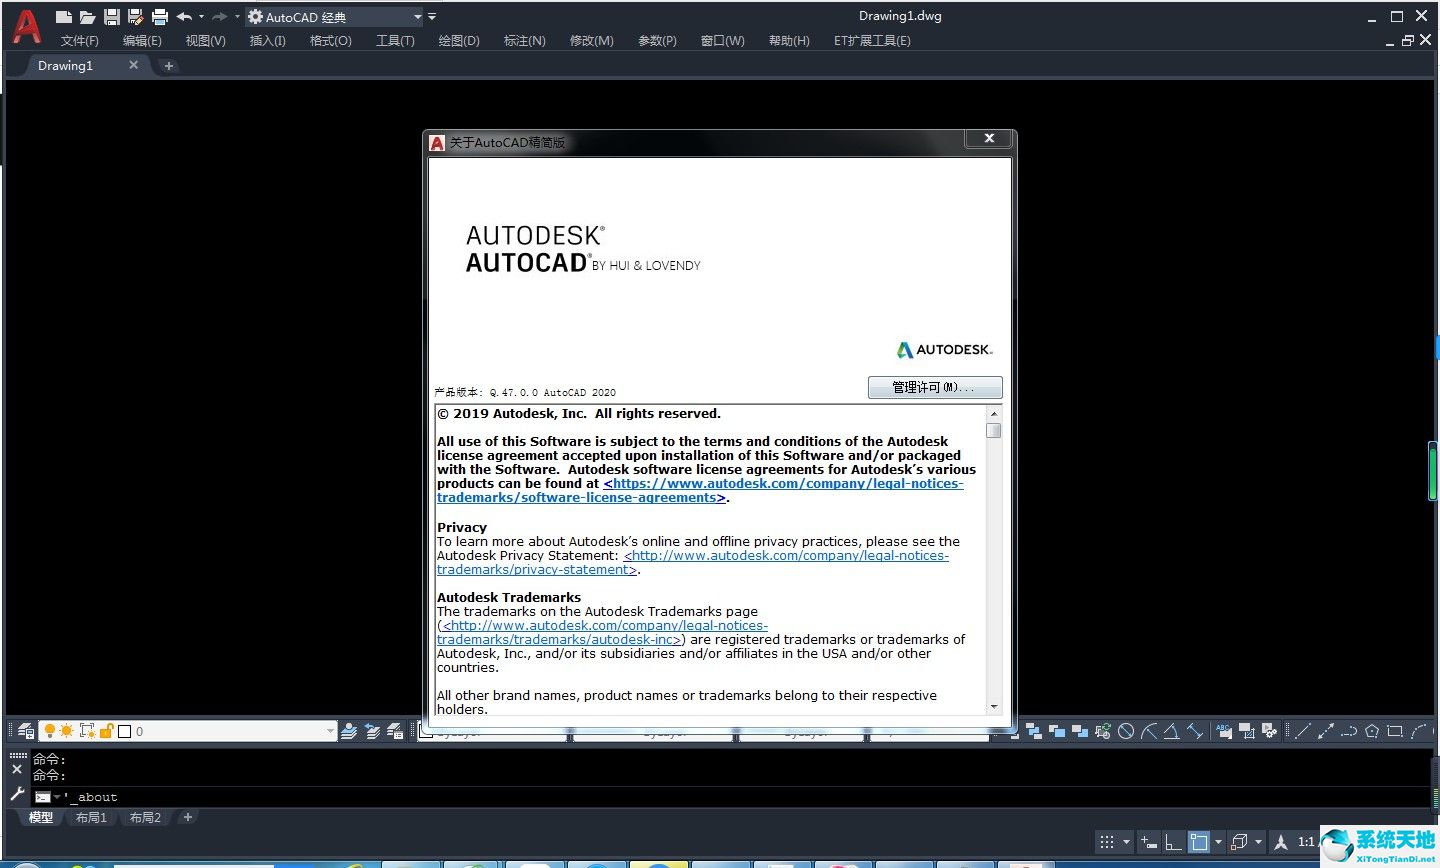Click the Aligned dimension icon
This screenshot has height=868, width=1440.
pyautogui.click(x=1194, y=731)
